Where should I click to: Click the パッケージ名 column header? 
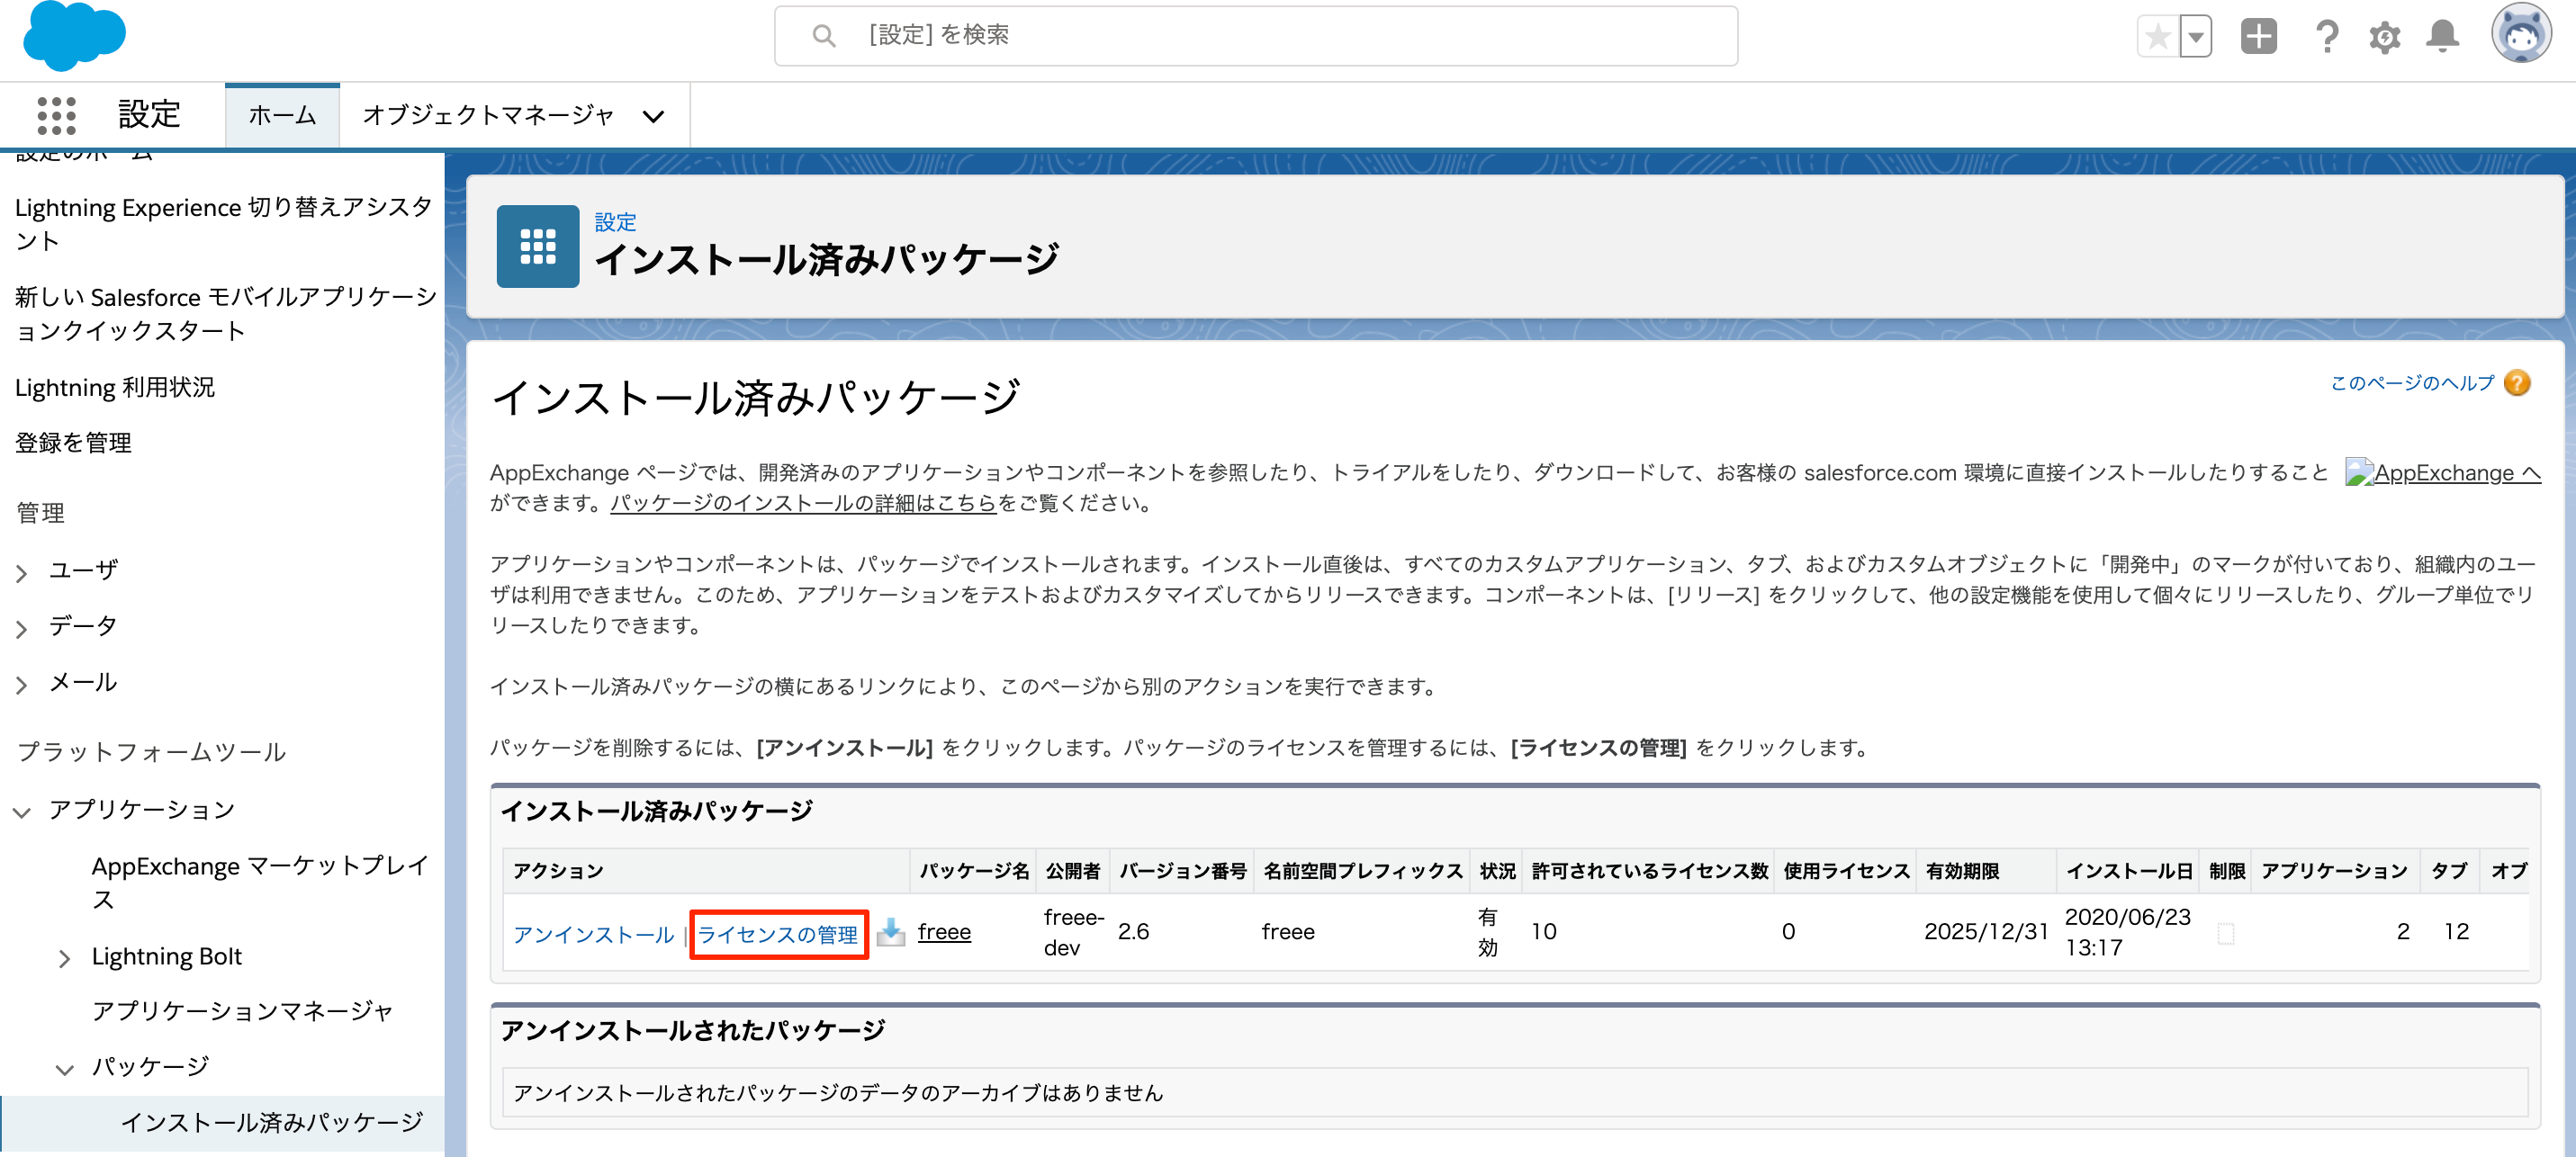coord(974,871)
